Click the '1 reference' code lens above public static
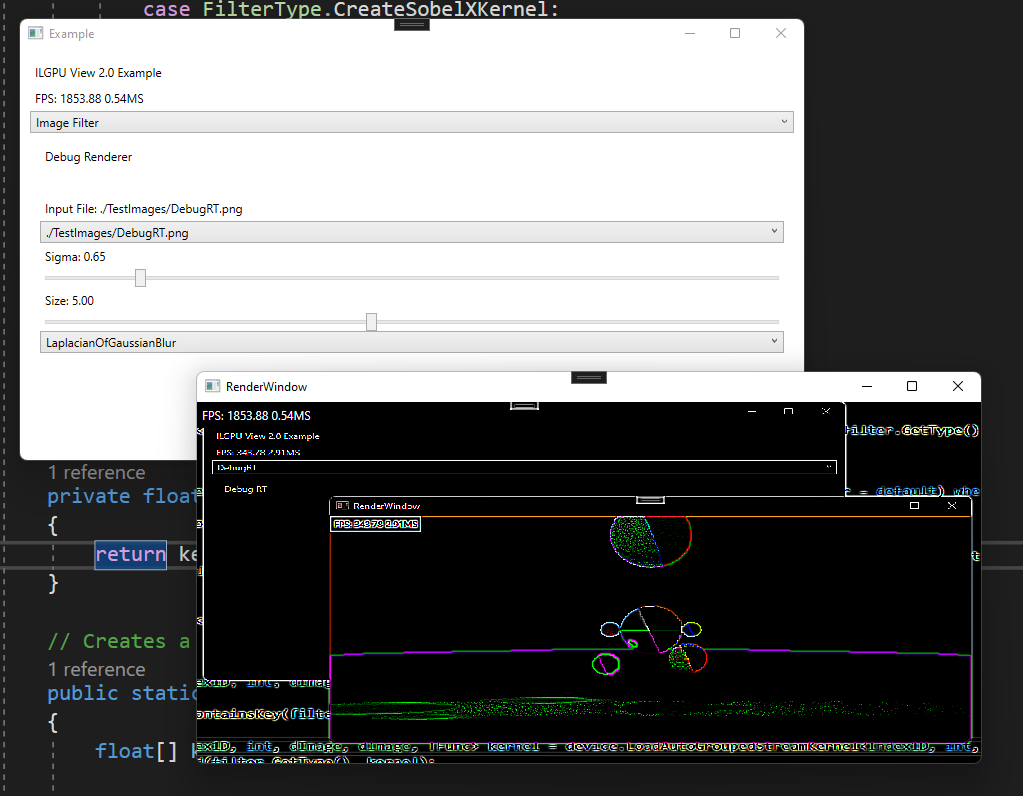 click(x=97, y=669)
